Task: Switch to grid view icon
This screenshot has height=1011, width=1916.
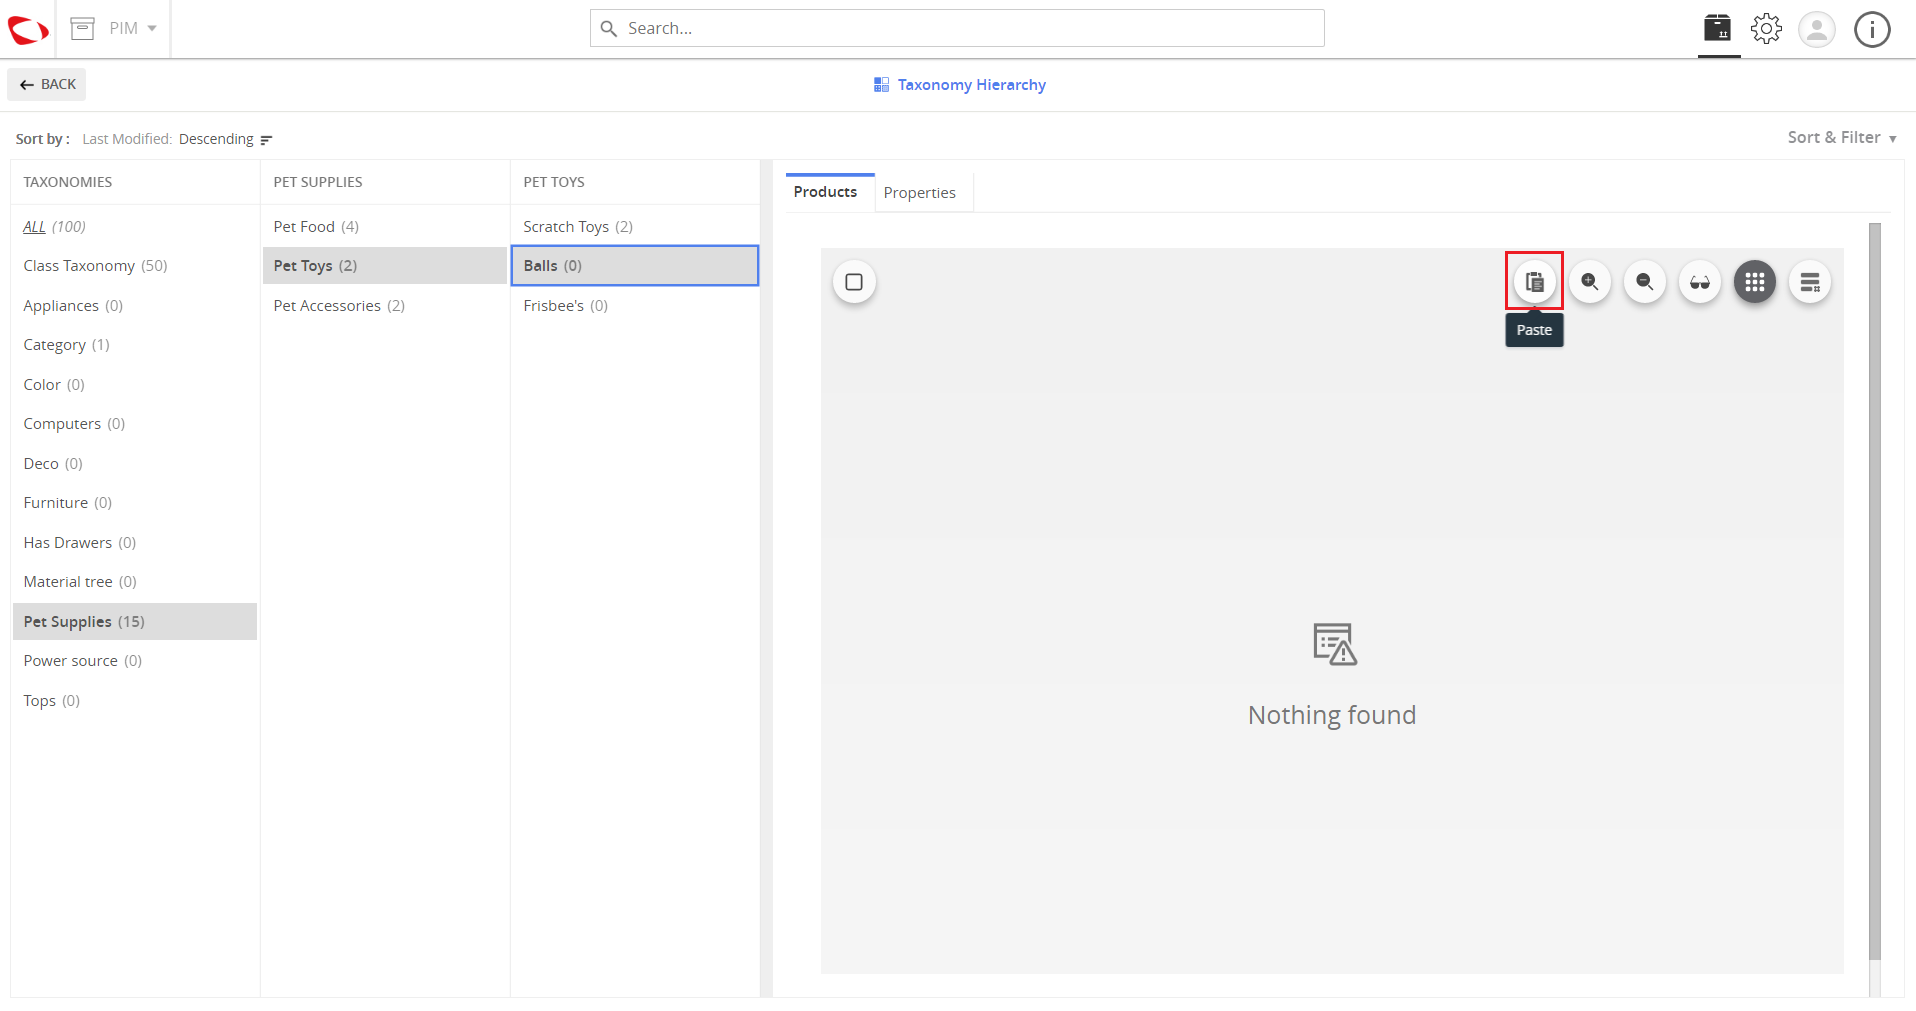Action: pyautogui.click(x=1755, y=282)
